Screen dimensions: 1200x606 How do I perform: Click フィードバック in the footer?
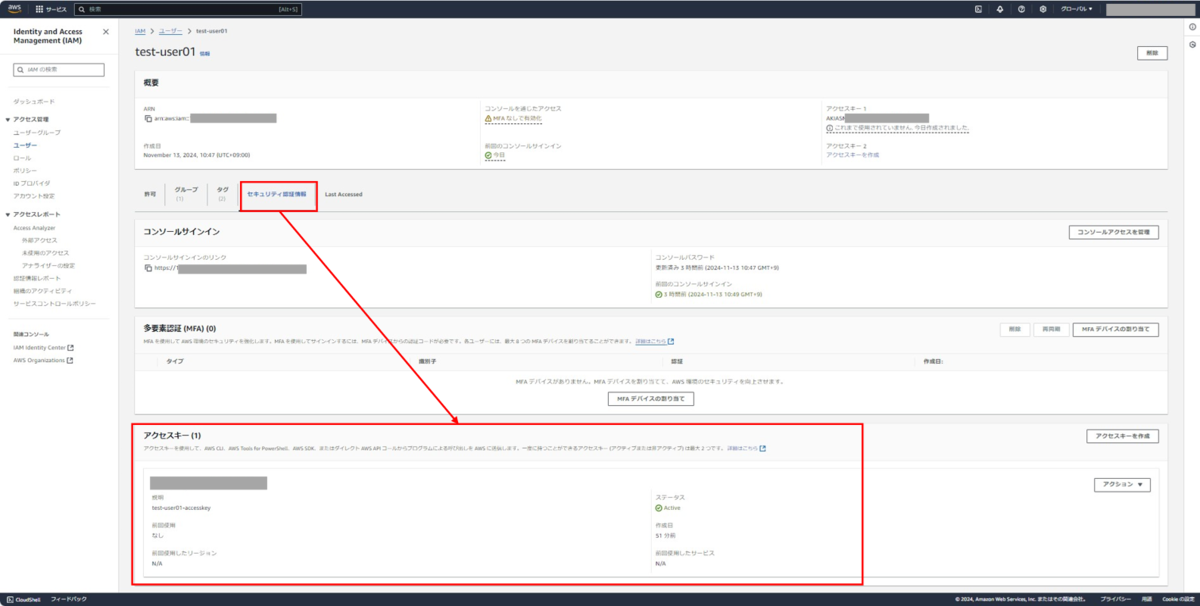[x=69, y=599]
